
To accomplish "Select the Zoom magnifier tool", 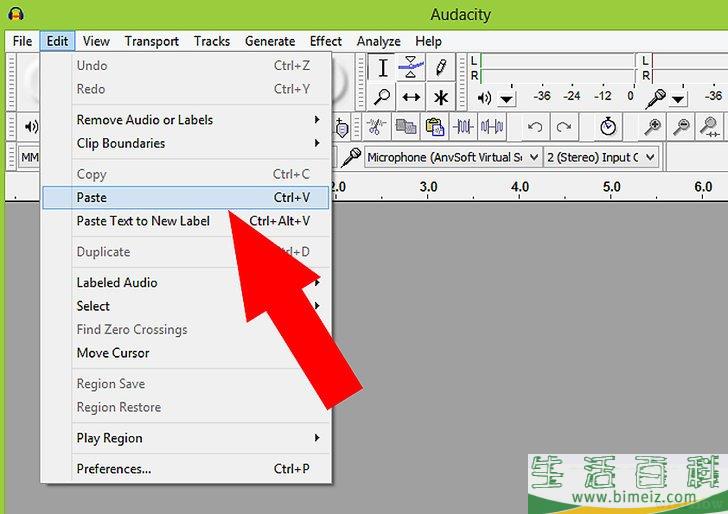I will 383,97.
